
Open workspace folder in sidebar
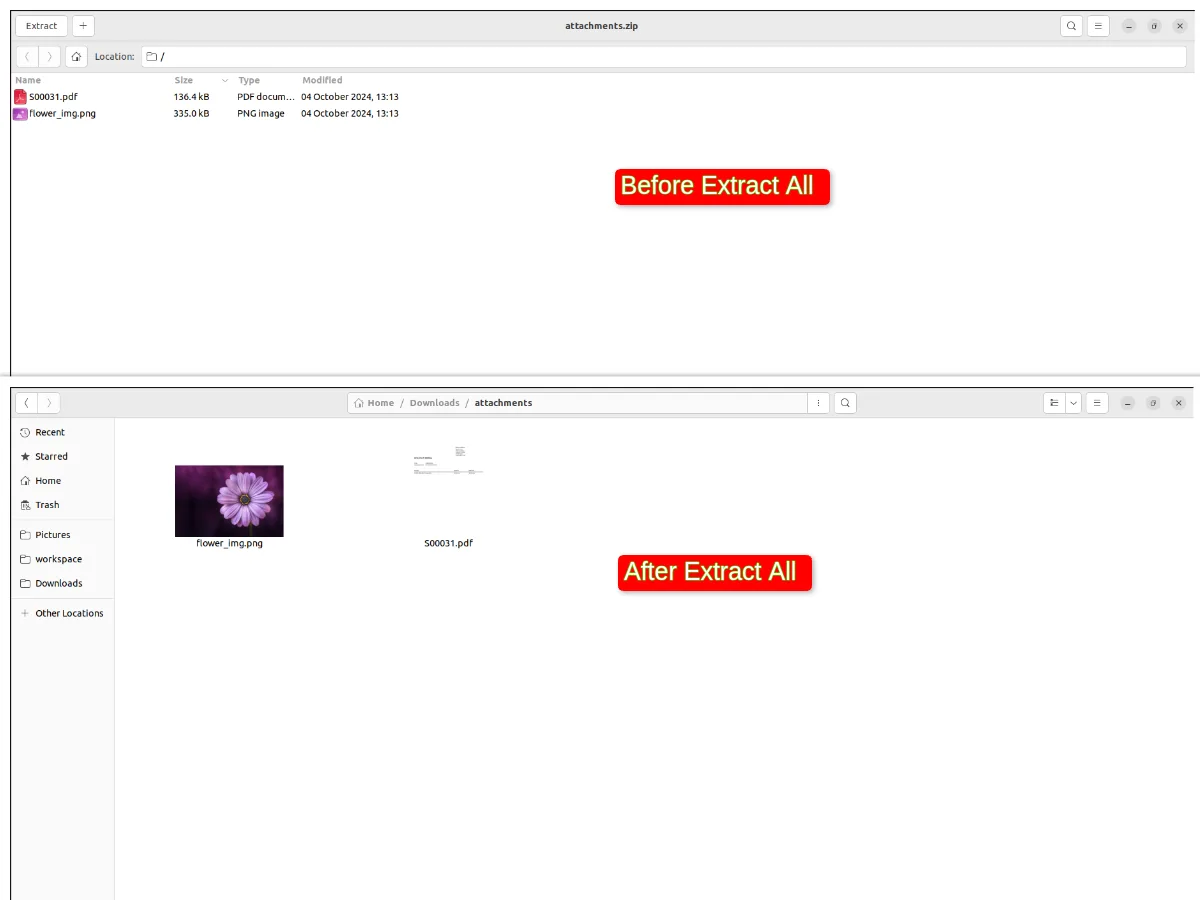click(63, 559)
